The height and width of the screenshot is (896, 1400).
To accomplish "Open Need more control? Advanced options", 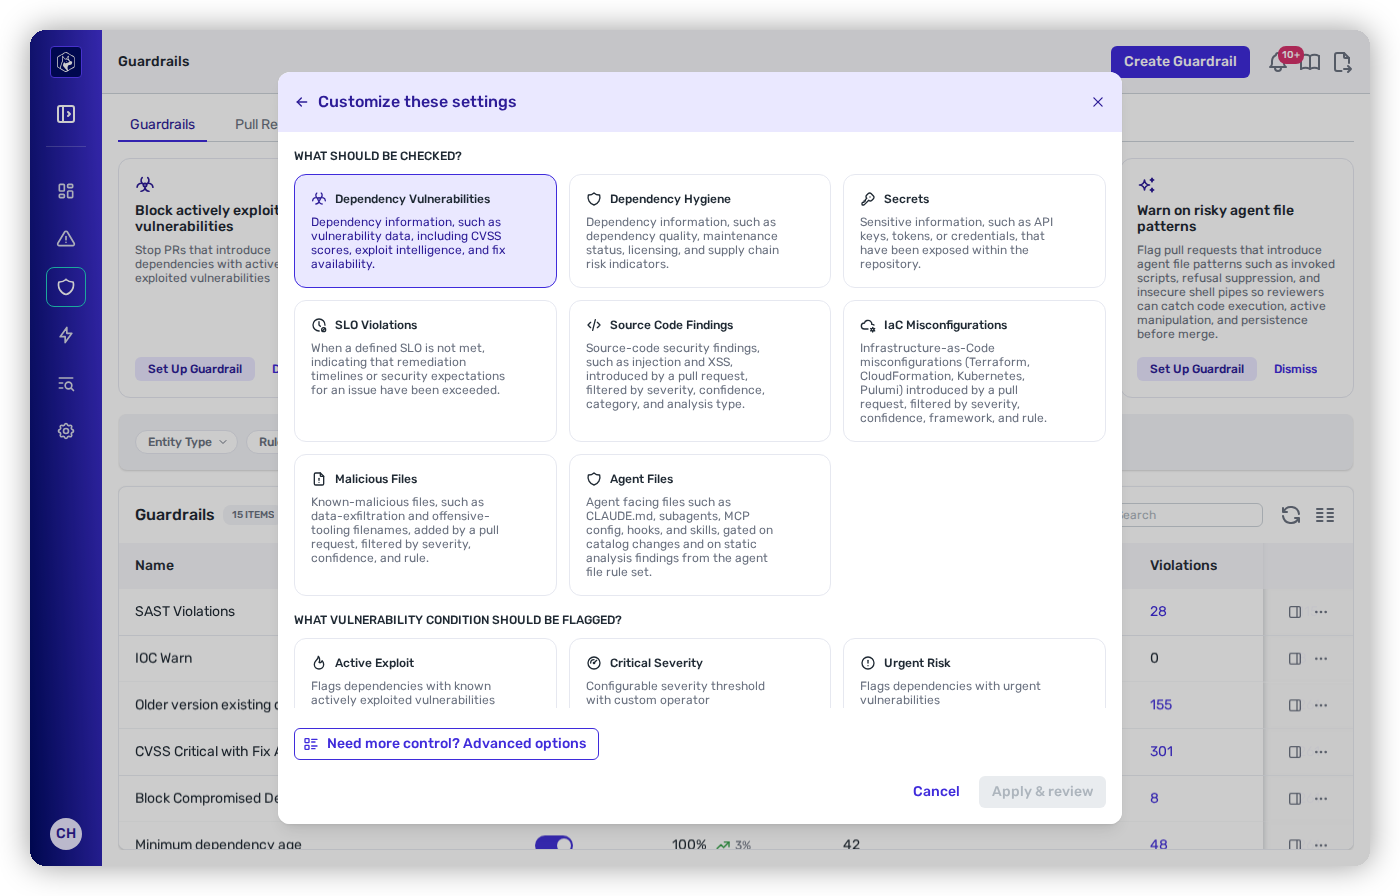I will (446, 744).
